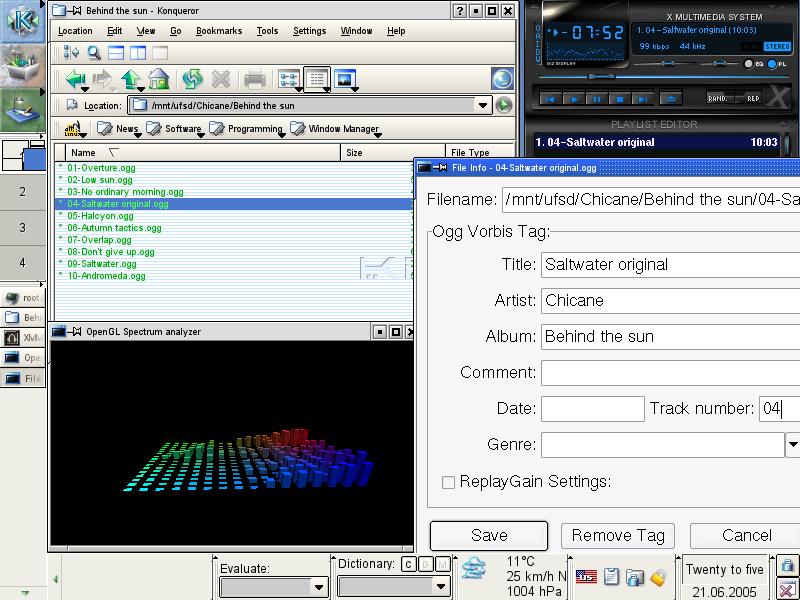Expand the location bar history dropdown
Viewport: 800px width, 600px height.
tap(482, 106)
